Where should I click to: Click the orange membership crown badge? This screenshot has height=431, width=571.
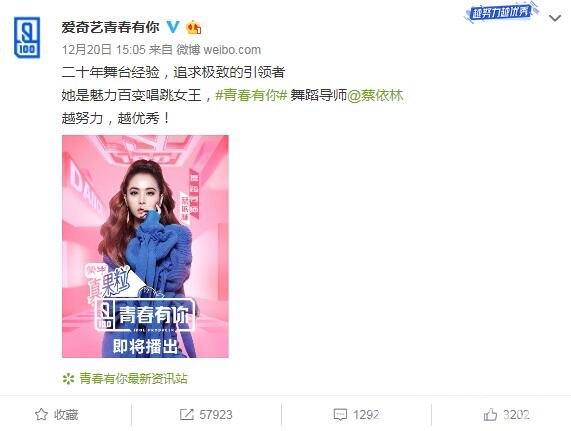[x=193, y=27]
